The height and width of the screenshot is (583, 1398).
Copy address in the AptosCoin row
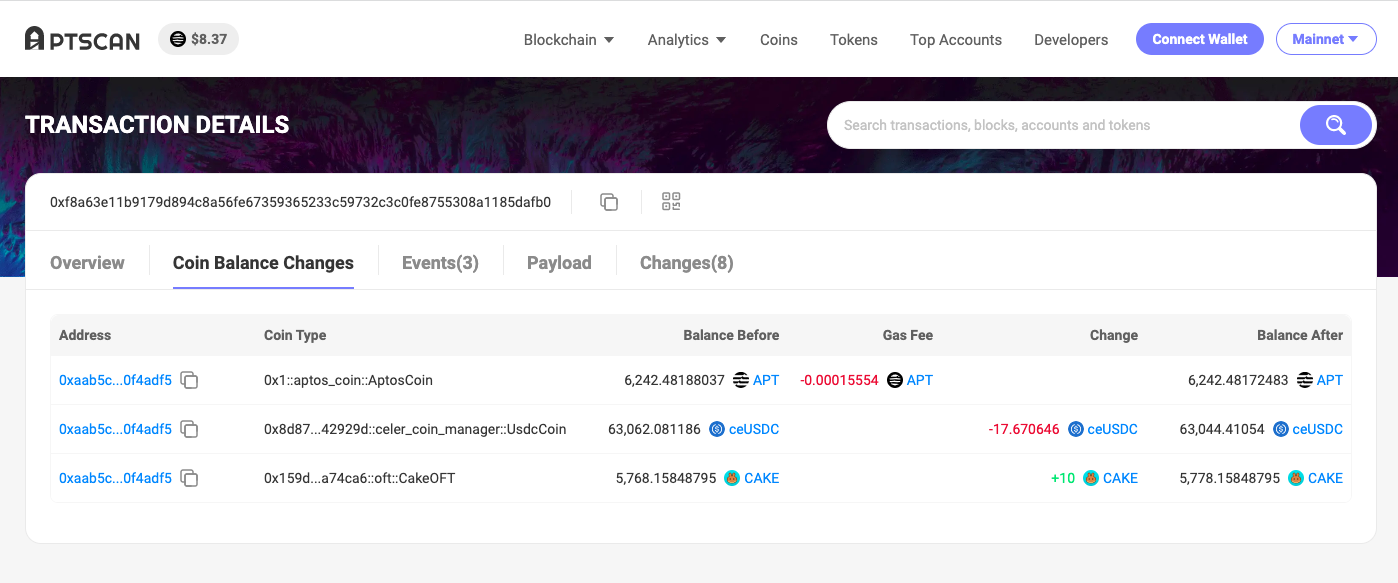point(189,380)
